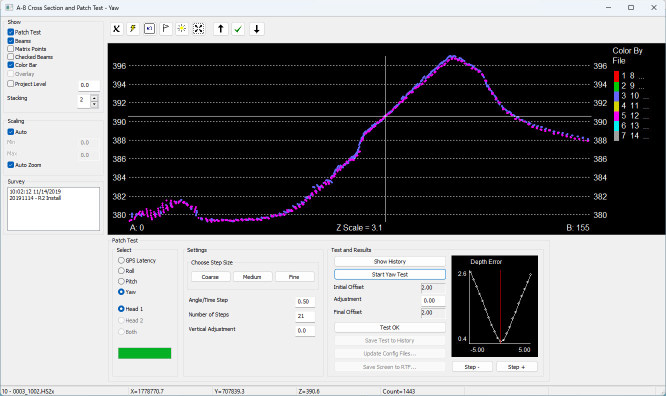666x396 pixels.
Task: Click the green status bar indicator
Action: [x=144, y=353]
